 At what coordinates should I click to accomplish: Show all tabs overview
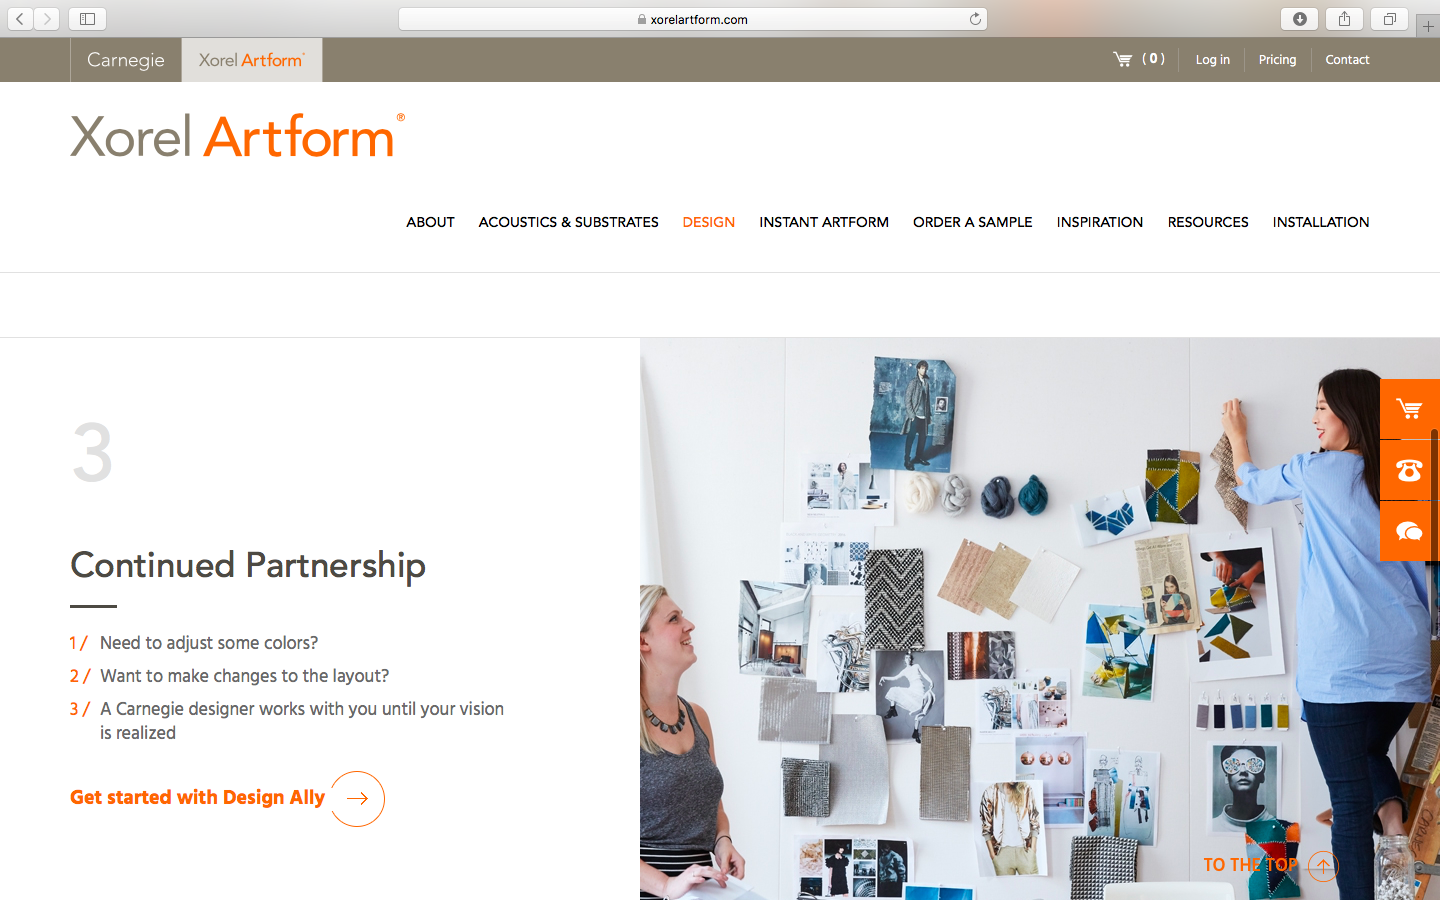click(x=1390, y=19)
